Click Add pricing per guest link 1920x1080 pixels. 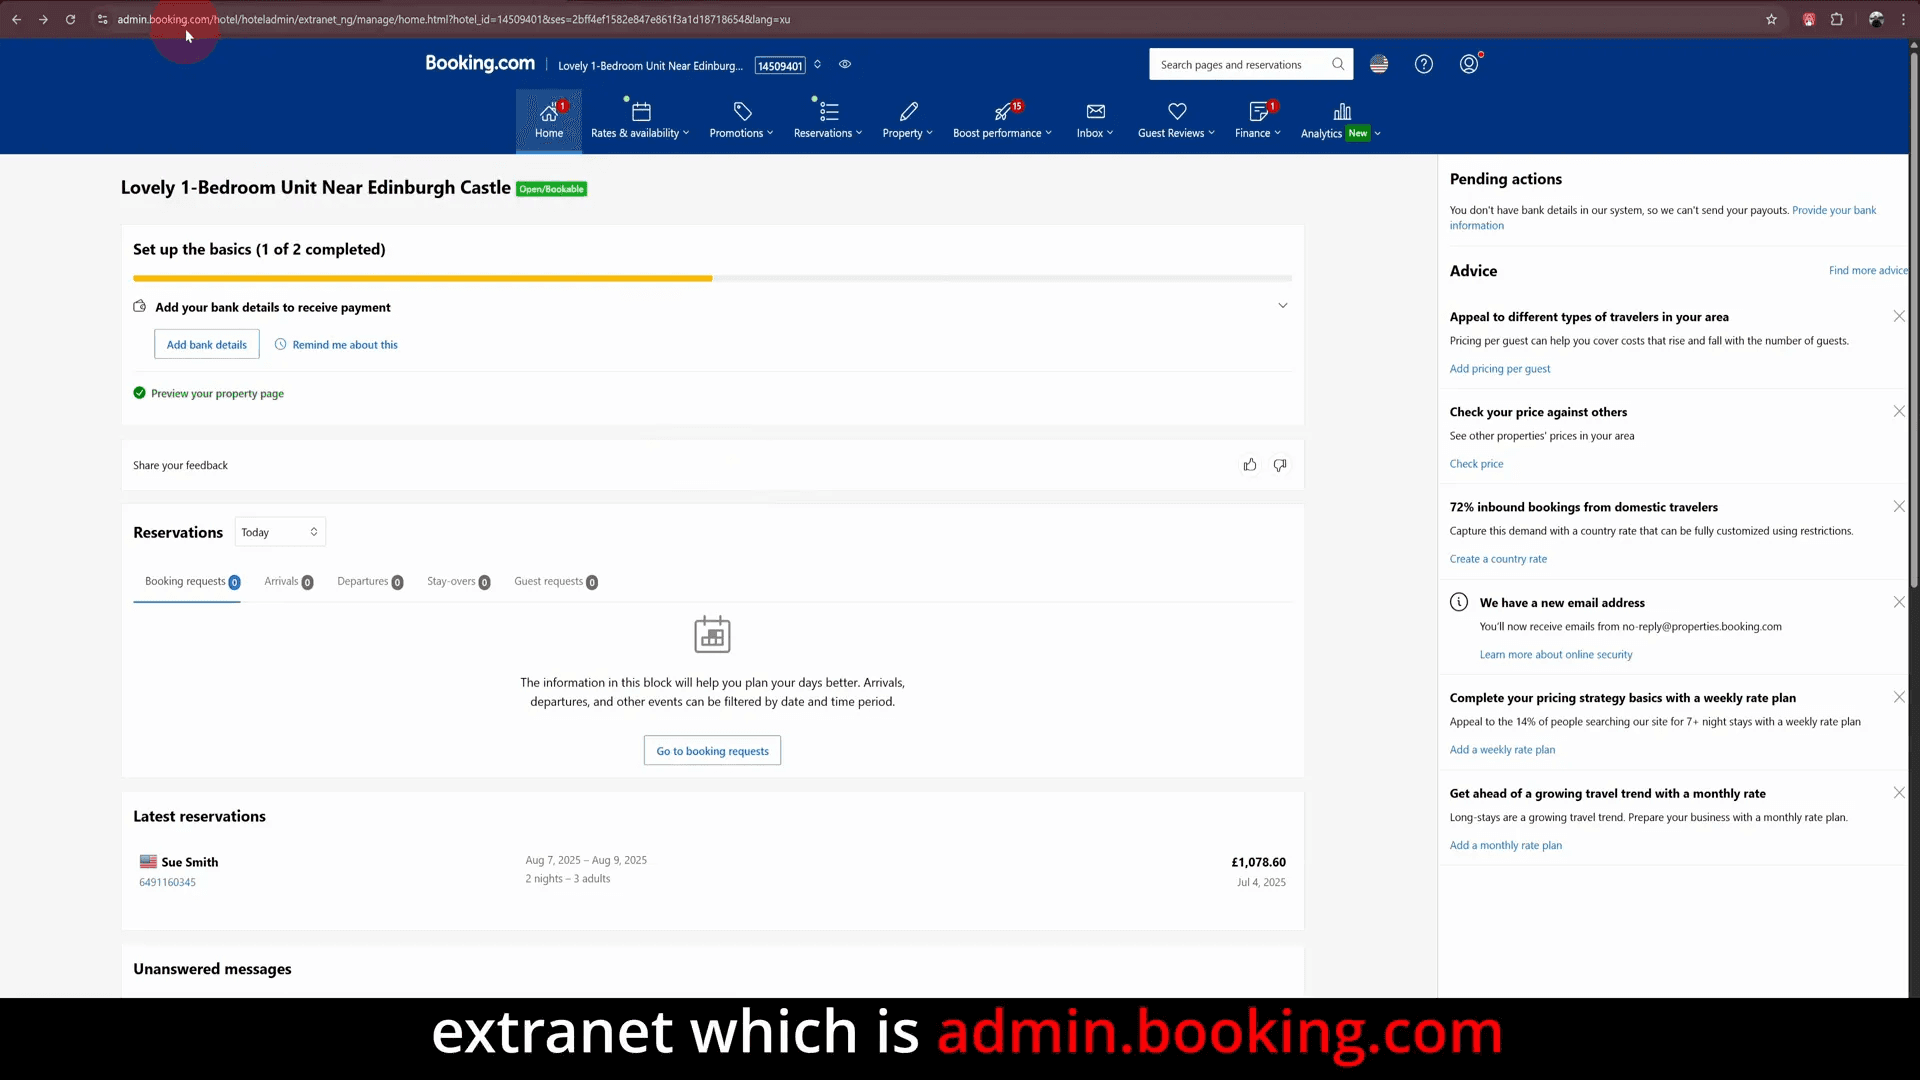1500,369
